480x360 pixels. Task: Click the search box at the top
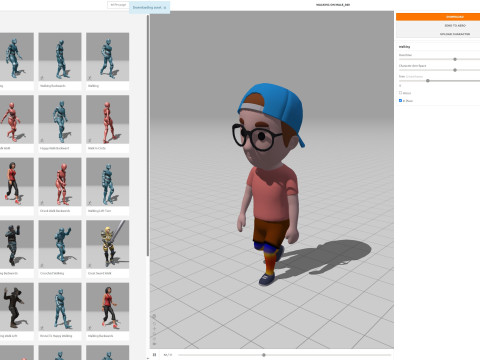[118, 5]
